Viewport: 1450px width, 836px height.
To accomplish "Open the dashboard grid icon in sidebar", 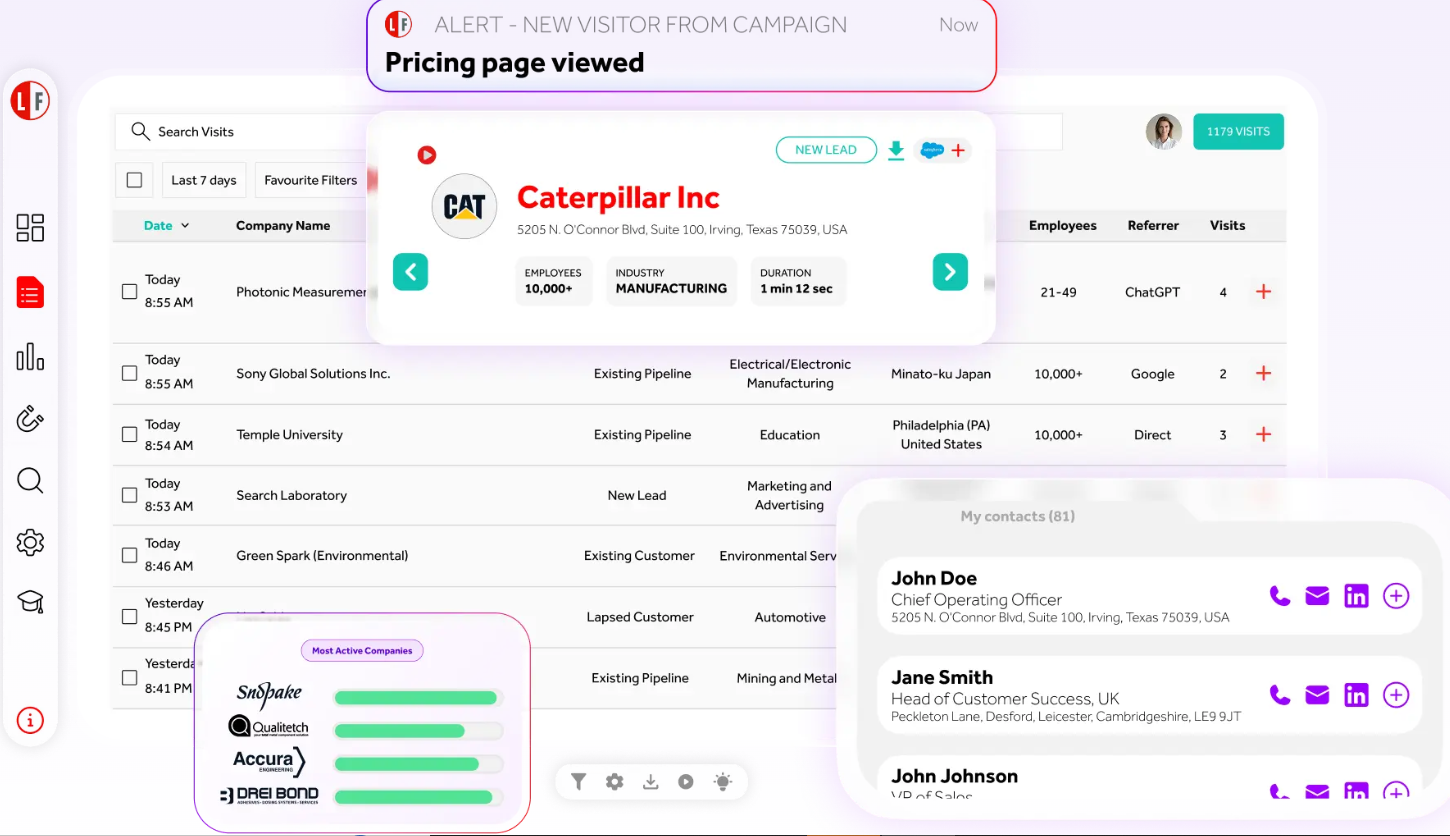I will point(30,228).
